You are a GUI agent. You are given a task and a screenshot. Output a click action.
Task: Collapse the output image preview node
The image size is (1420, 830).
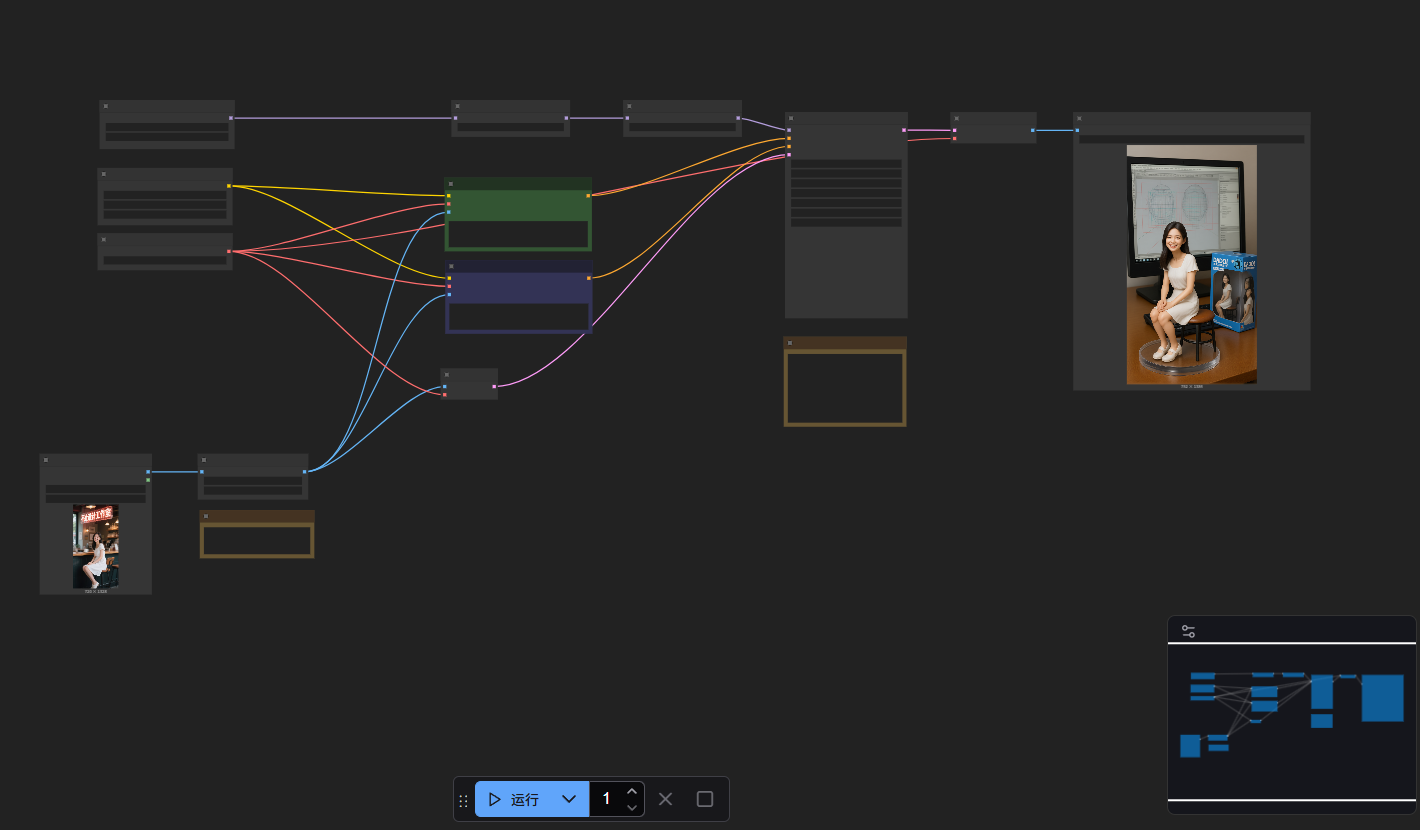1080,118
